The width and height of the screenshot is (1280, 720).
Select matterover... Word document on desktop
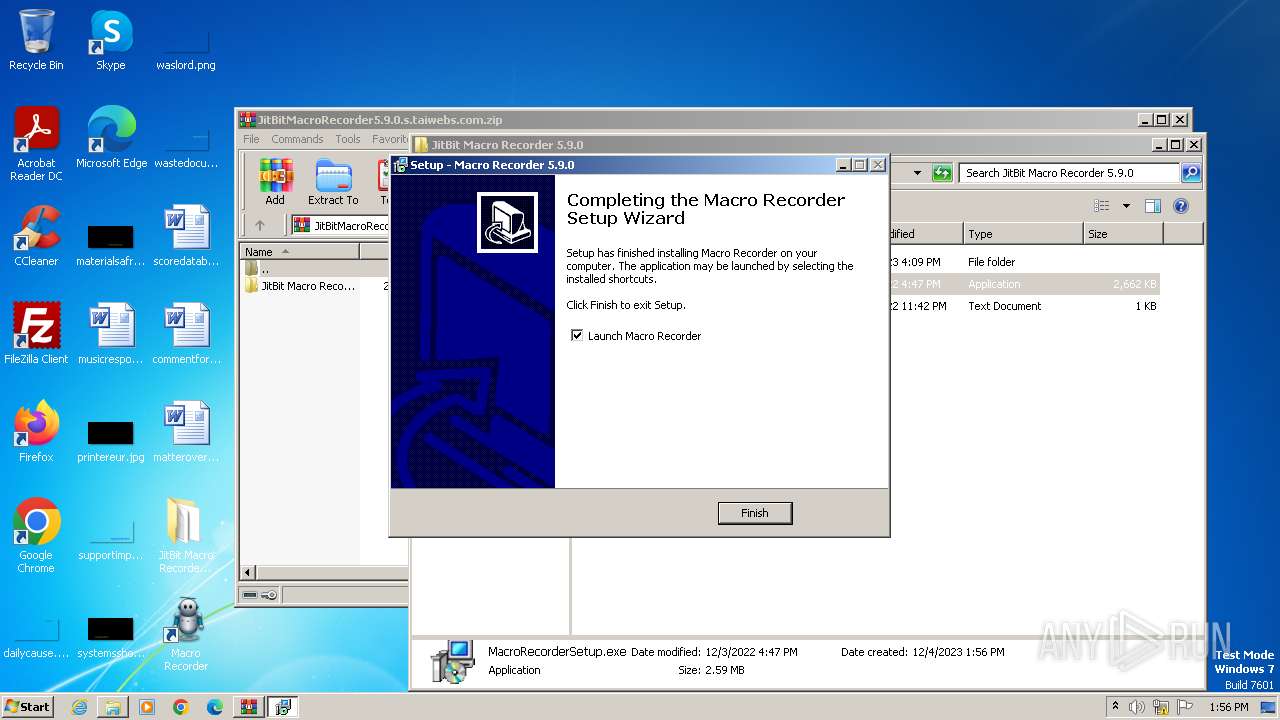click(x=186, y=431)
